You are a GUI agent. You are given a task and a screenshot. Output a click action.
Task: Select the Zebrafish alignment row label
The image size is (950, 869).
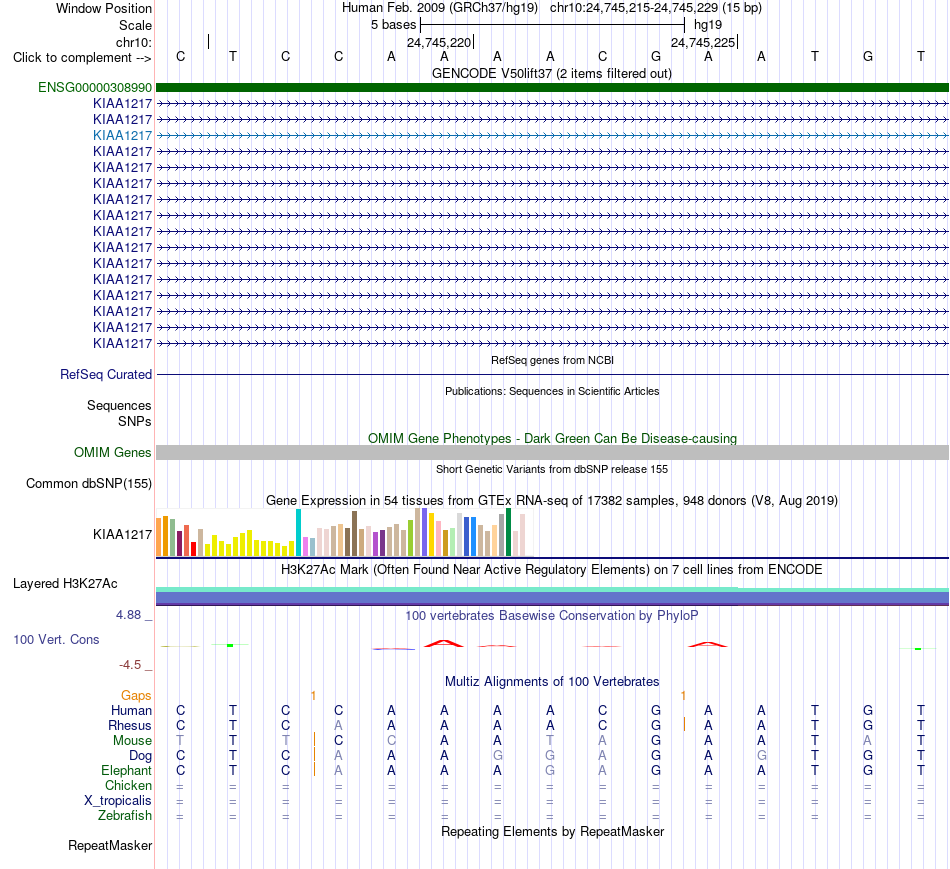click(x=125, y=816)
